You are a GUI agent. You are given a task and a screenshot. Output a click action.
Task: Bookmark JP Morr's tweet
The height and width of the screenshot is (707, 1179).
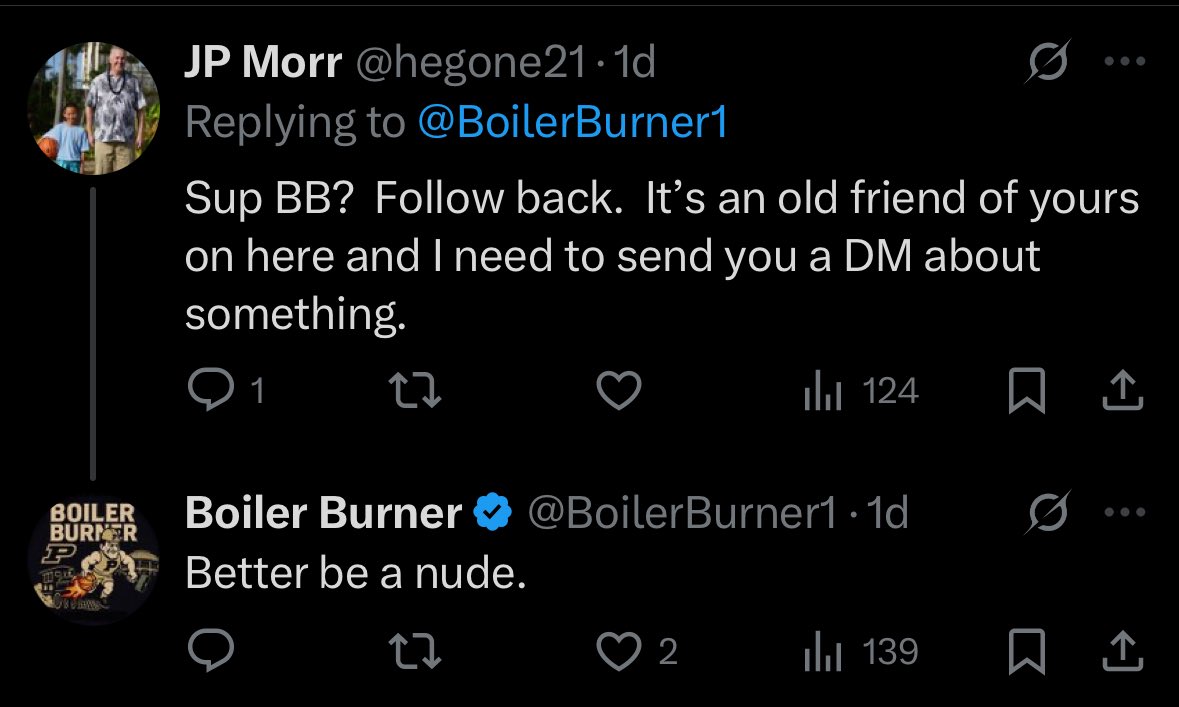(x=1026, y=390)
